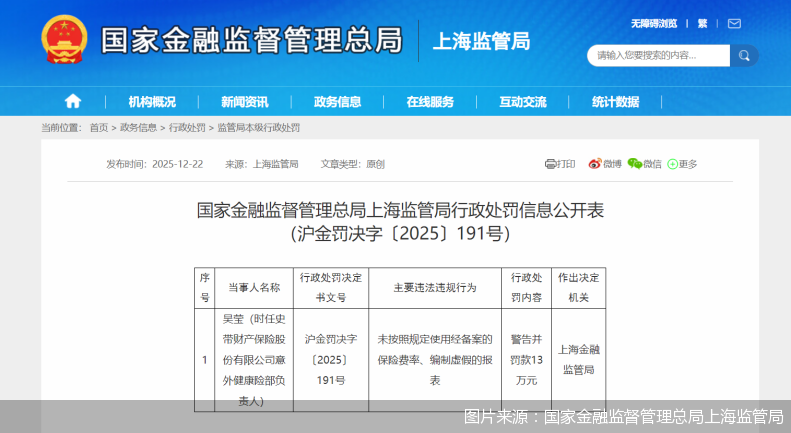Open the mail envelope icon
791x433 pixels.
coord(734,24)
